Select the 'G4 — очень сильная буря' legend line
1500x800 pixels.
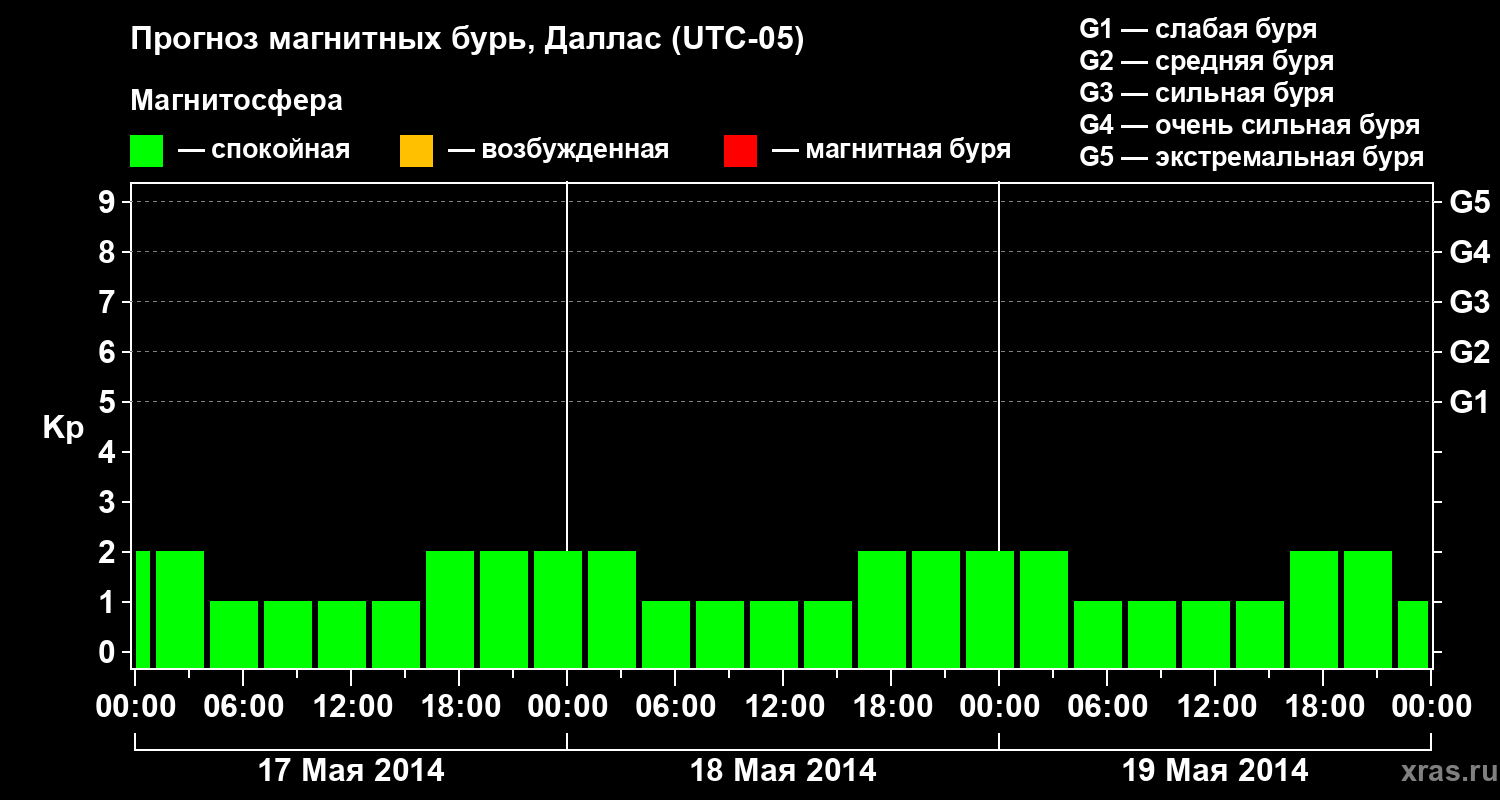point(1250,125)
